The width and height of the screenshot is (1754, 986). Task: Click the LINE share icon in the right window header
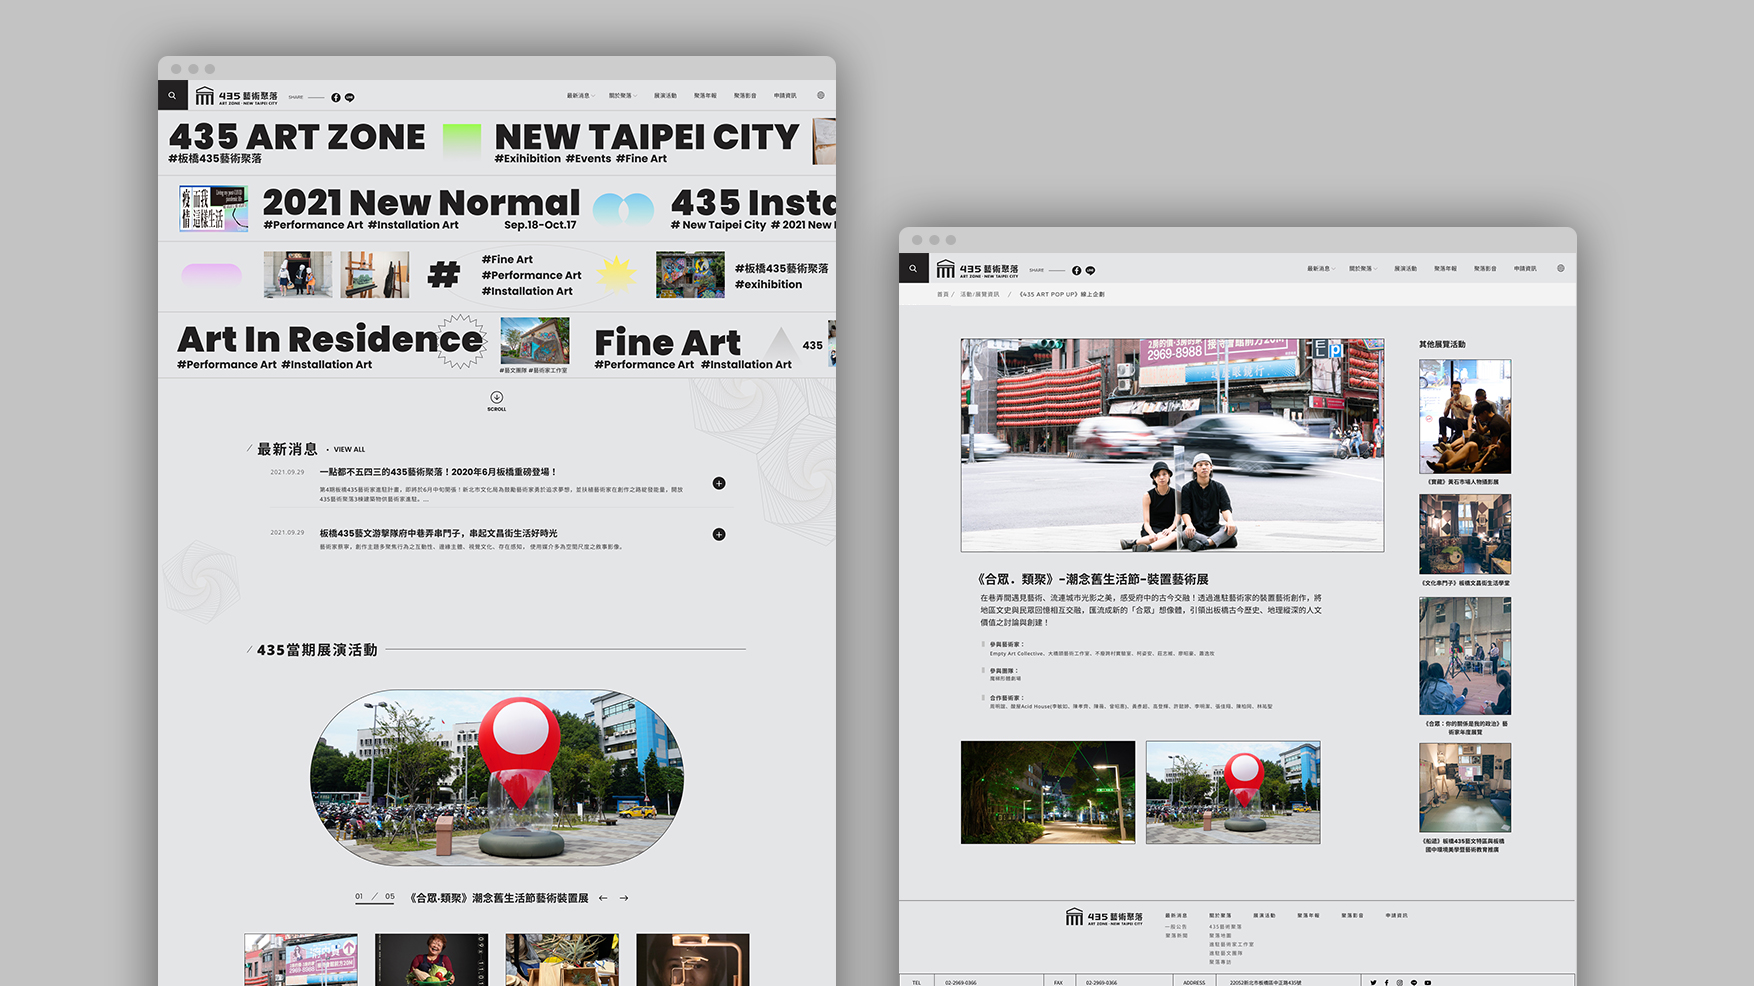[1090, 270]
